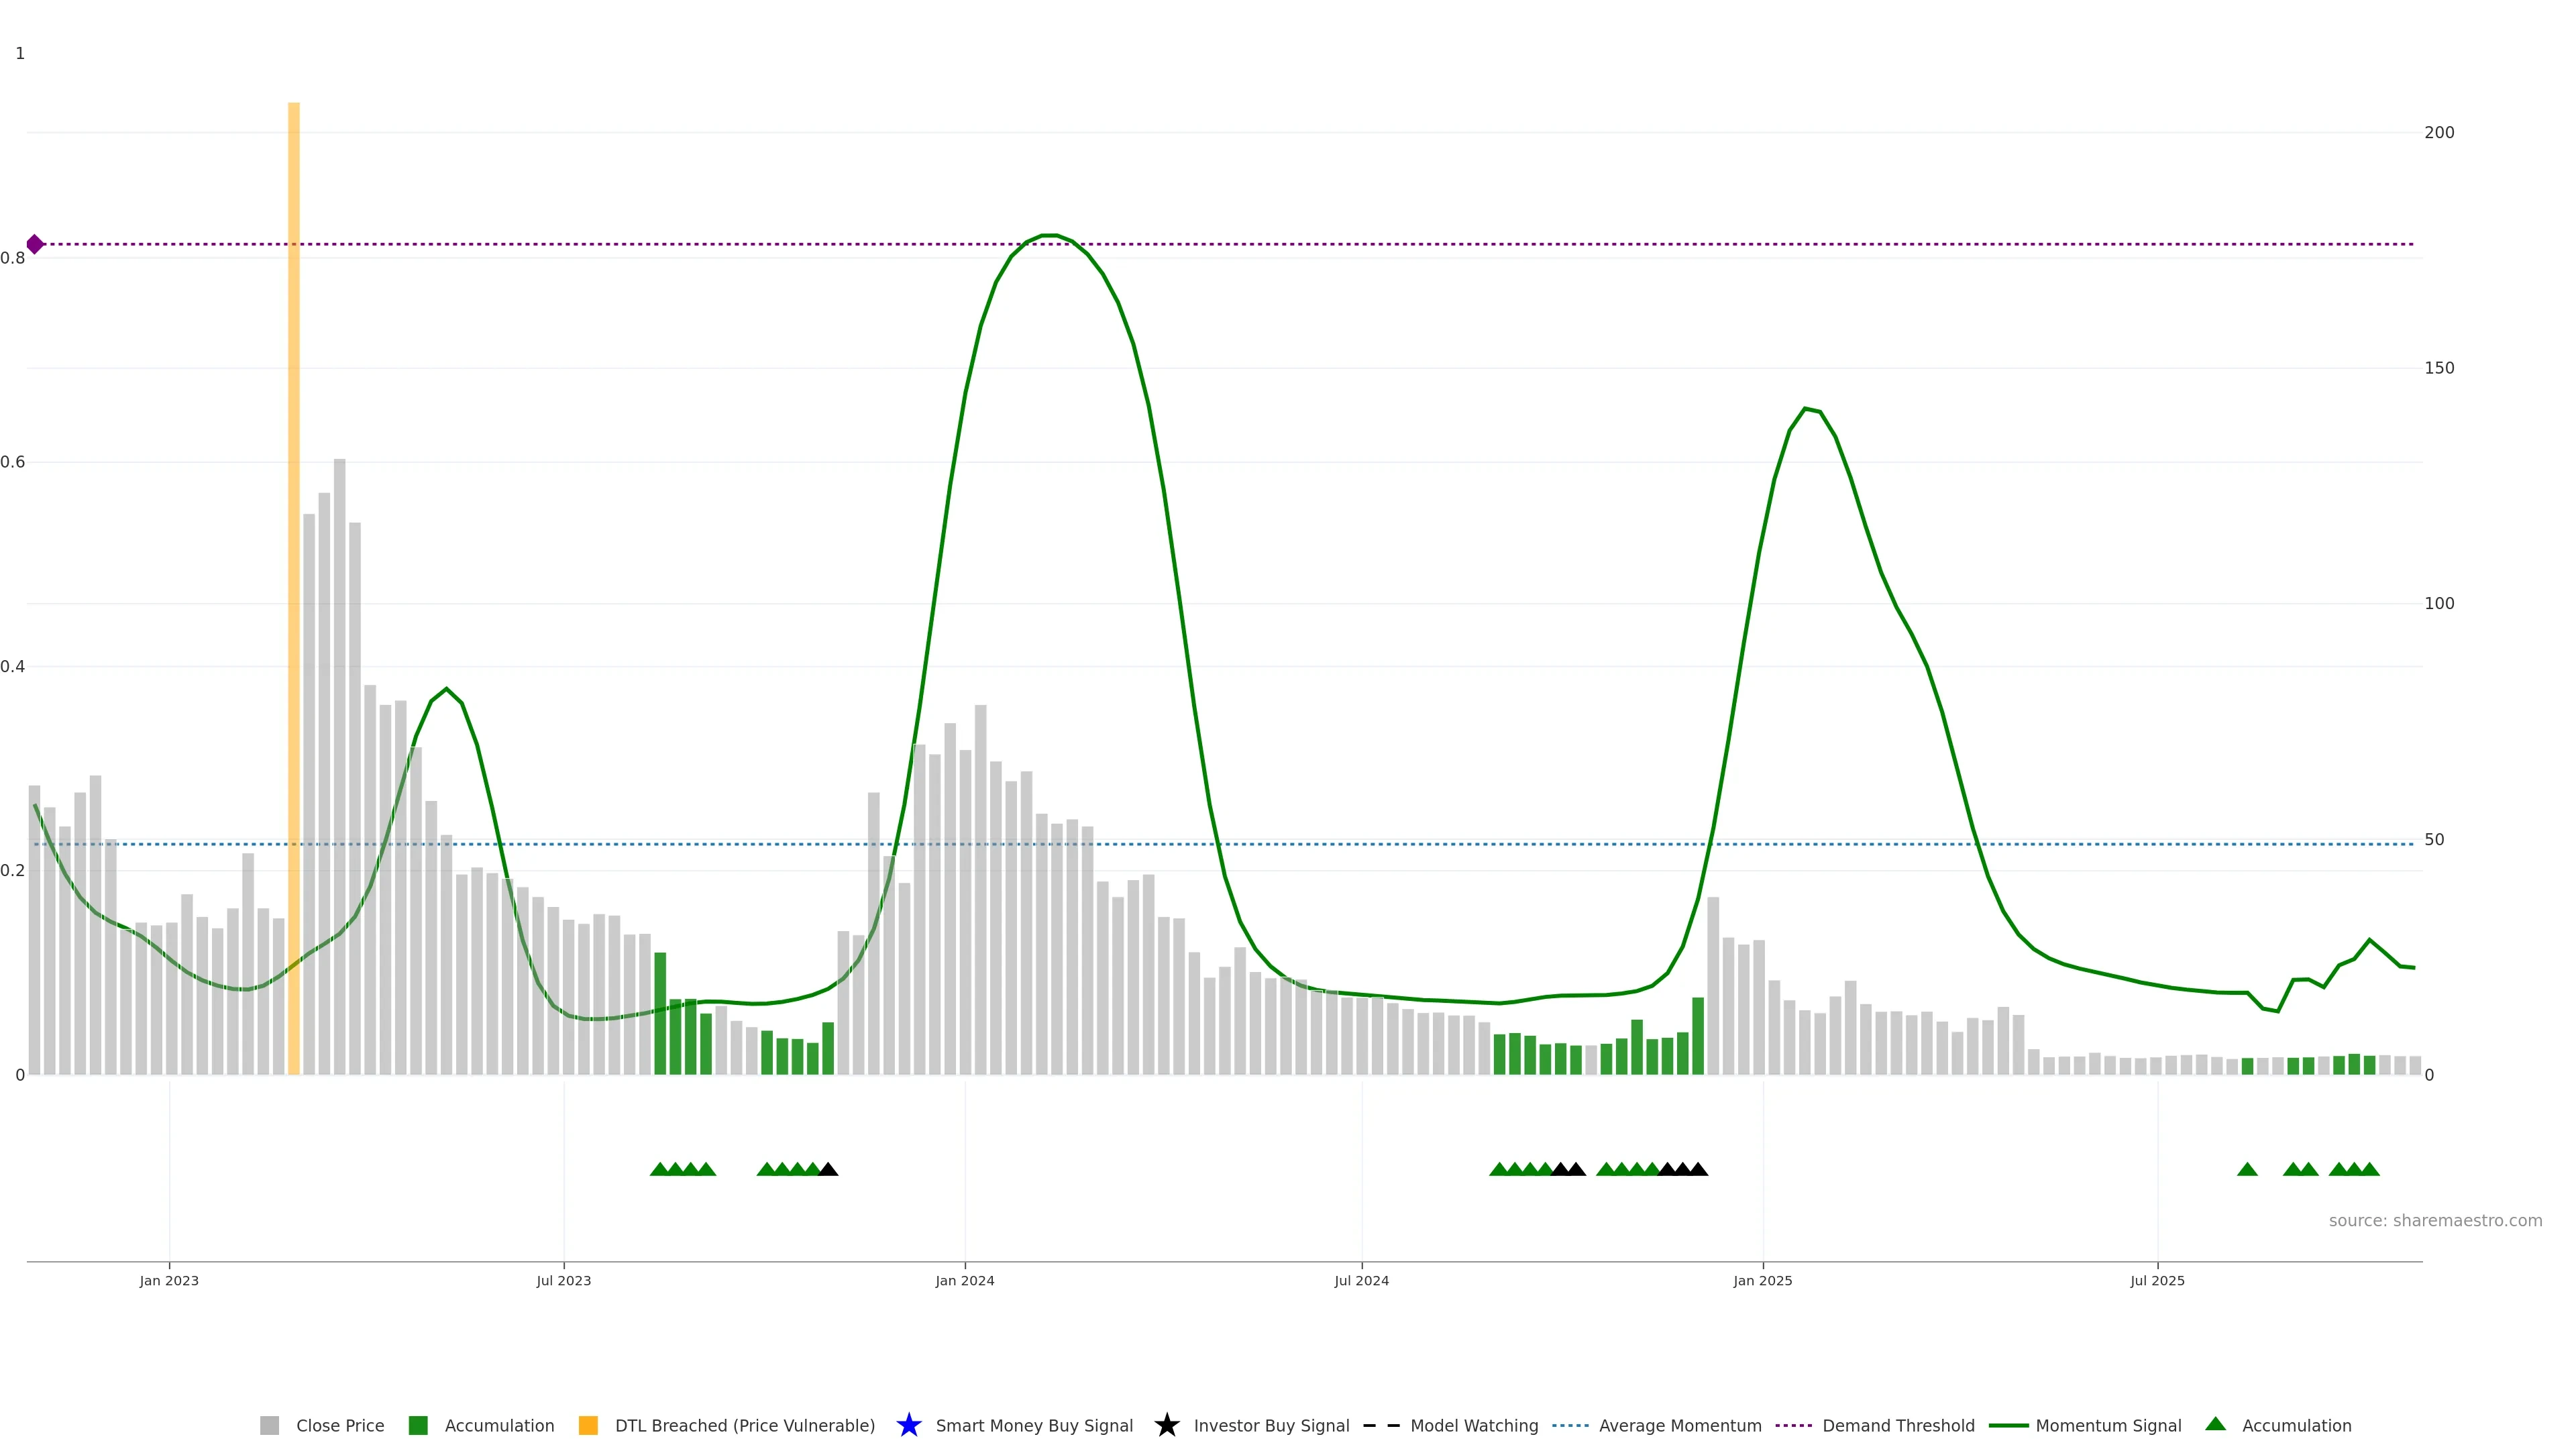Viewport: 2576px width, 1449px height.
Task: Click the Jul 2025 axis label
Action: pyautogui.click(x=2157, y=1280)
